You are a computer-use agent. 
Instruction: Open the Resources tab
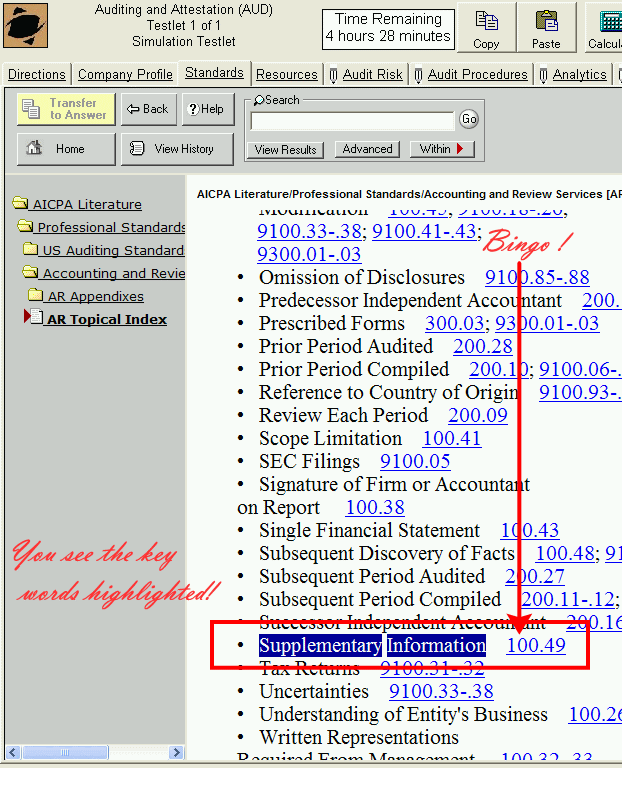pos(287,74)
